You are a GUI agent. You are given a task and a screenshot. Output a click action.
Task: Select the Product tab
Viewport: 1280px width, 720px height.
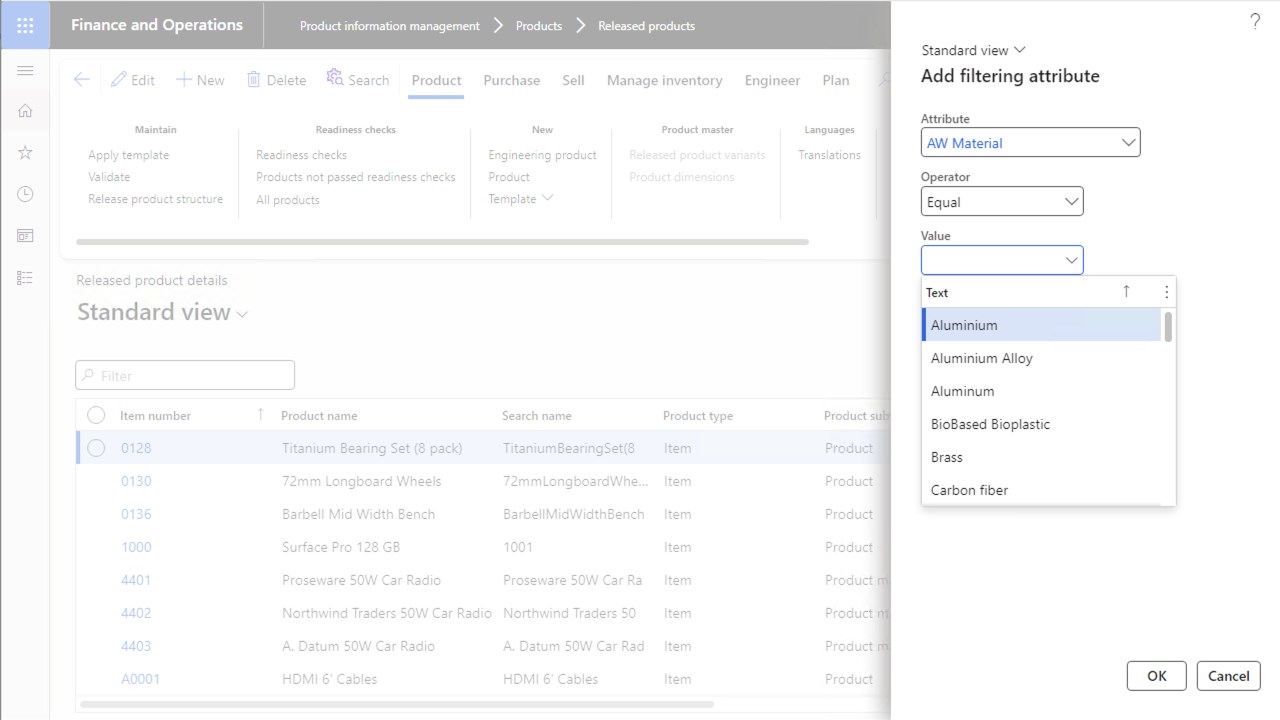(437, 80)
